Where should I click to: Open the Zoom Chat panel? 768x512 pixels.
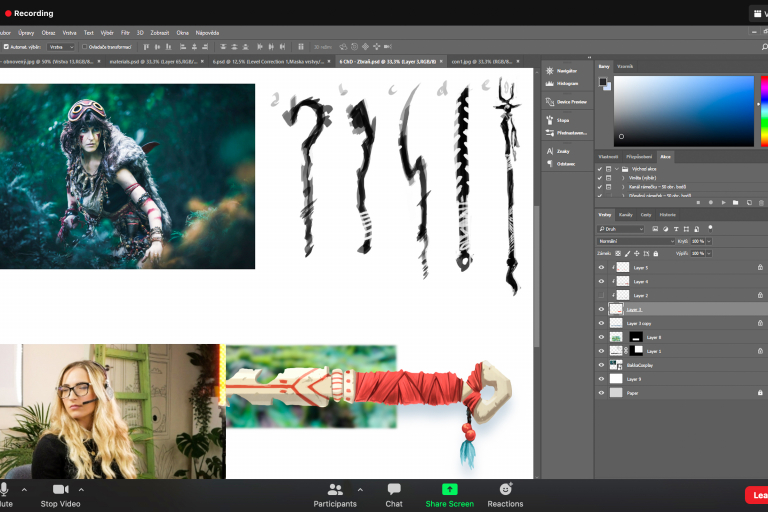[x=394, y=493]
